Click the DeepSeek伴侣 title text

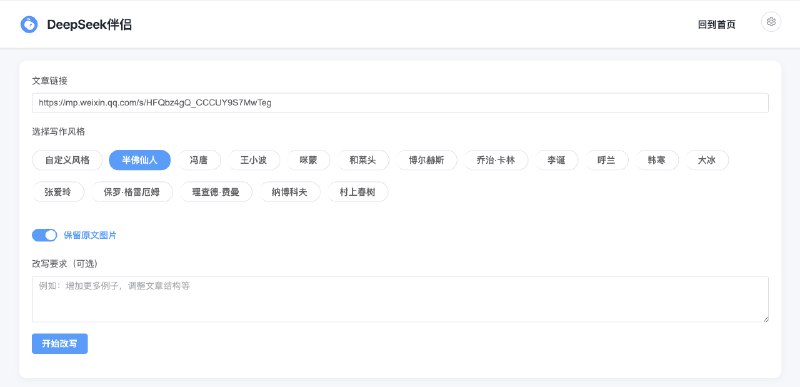pos(89,24)
